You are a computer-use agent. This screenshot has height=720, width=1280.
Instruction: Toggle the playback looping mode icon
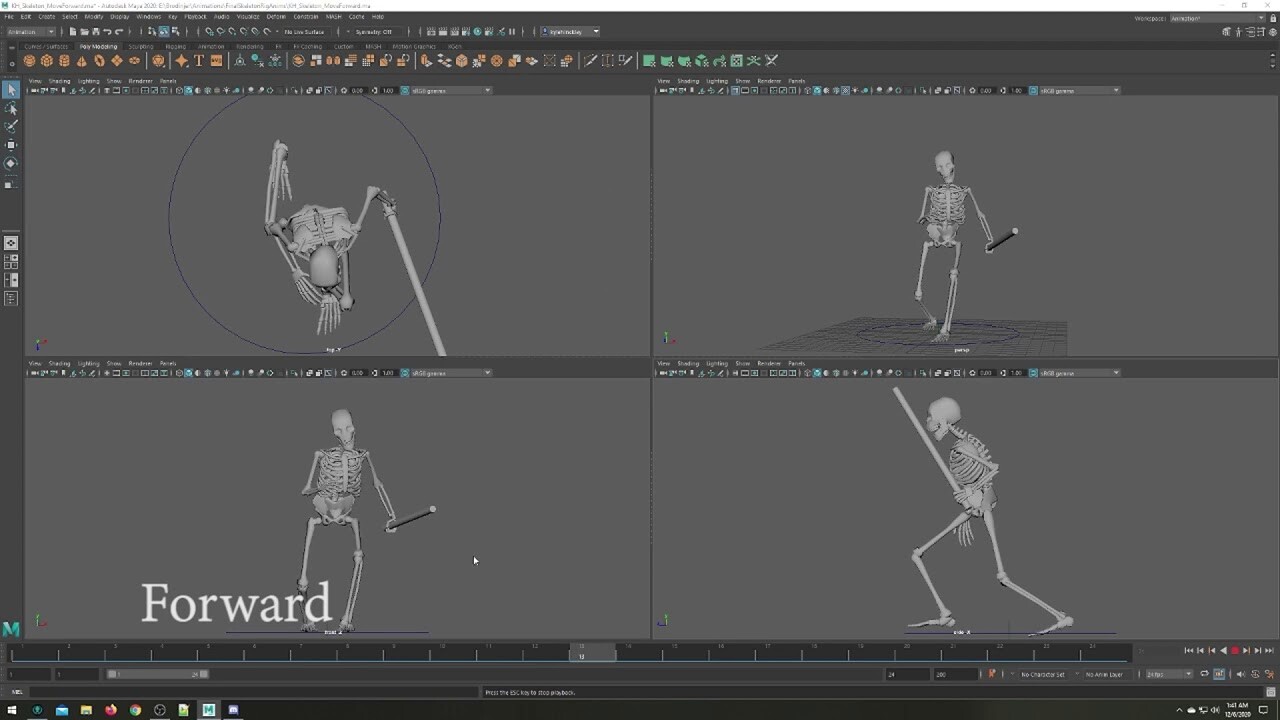tap(1205, 673)
